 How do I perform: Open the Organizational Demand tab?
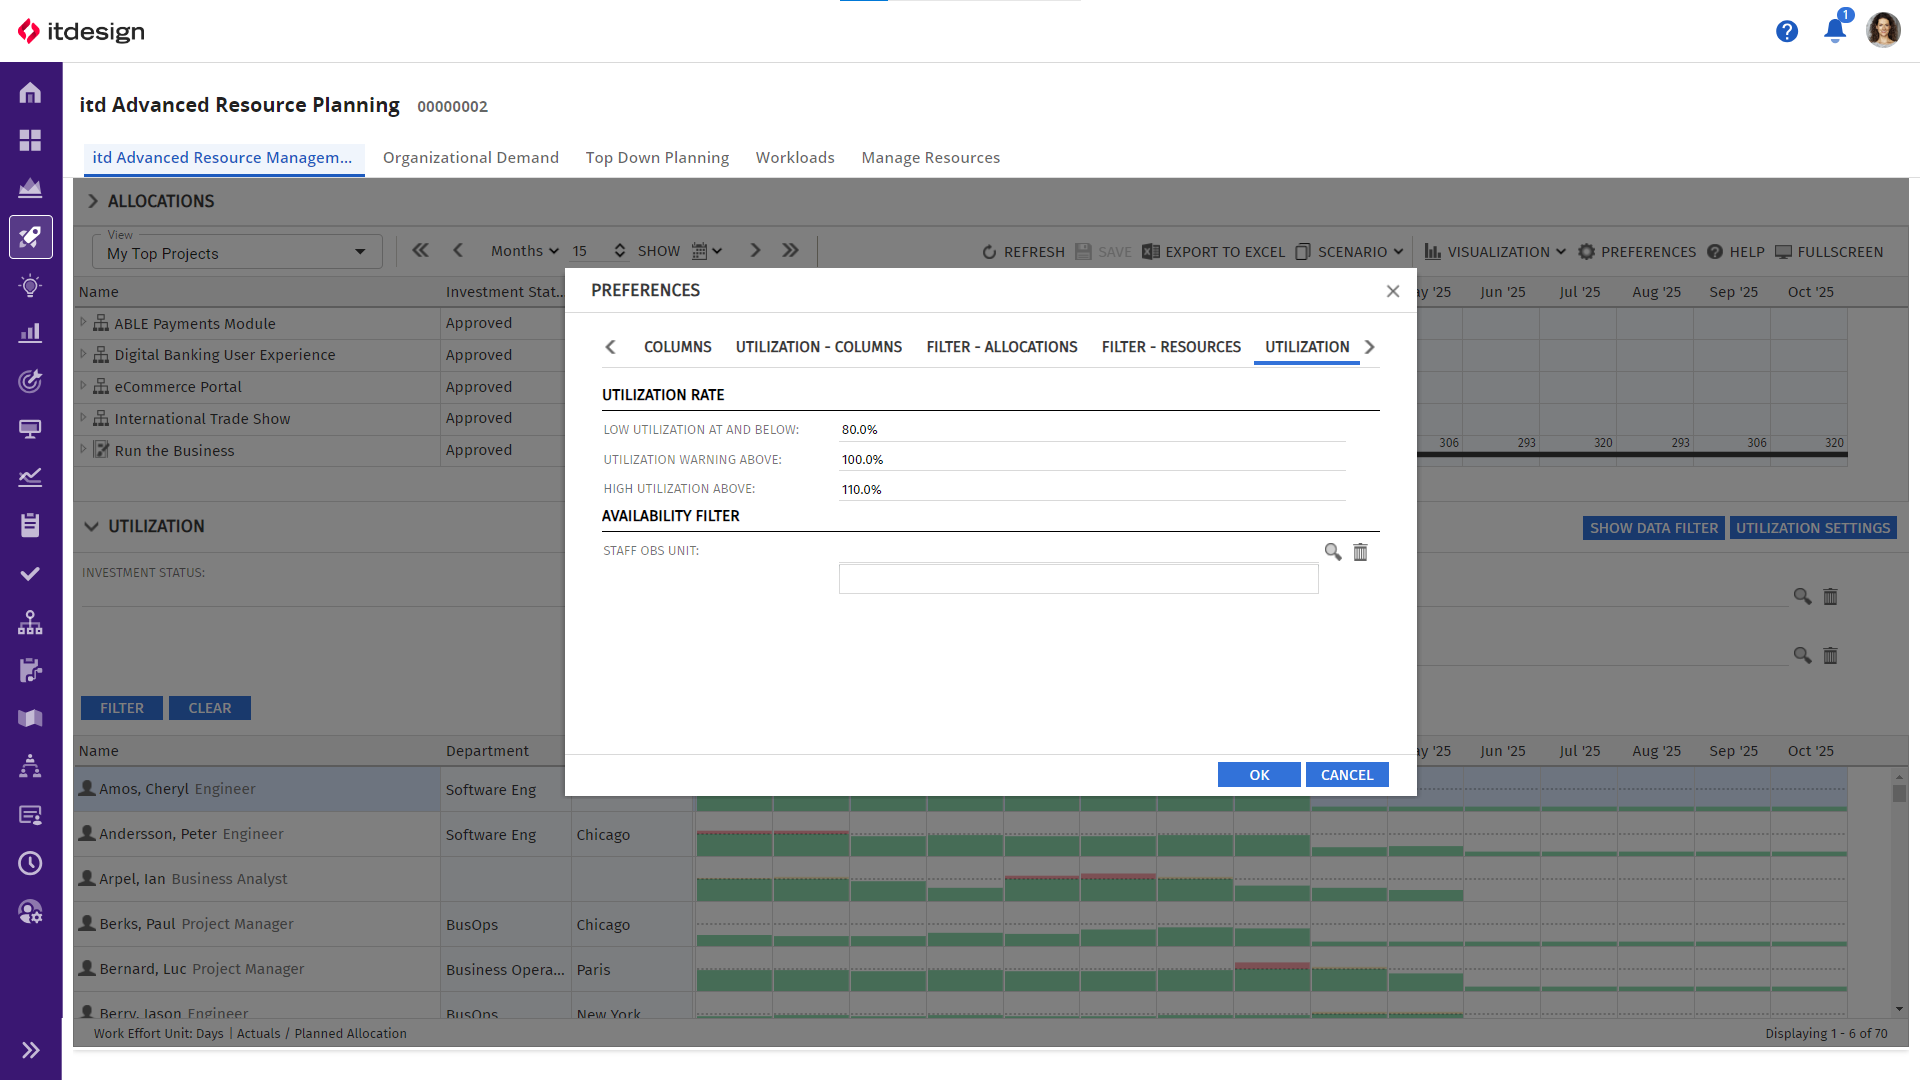coord(470,158)
